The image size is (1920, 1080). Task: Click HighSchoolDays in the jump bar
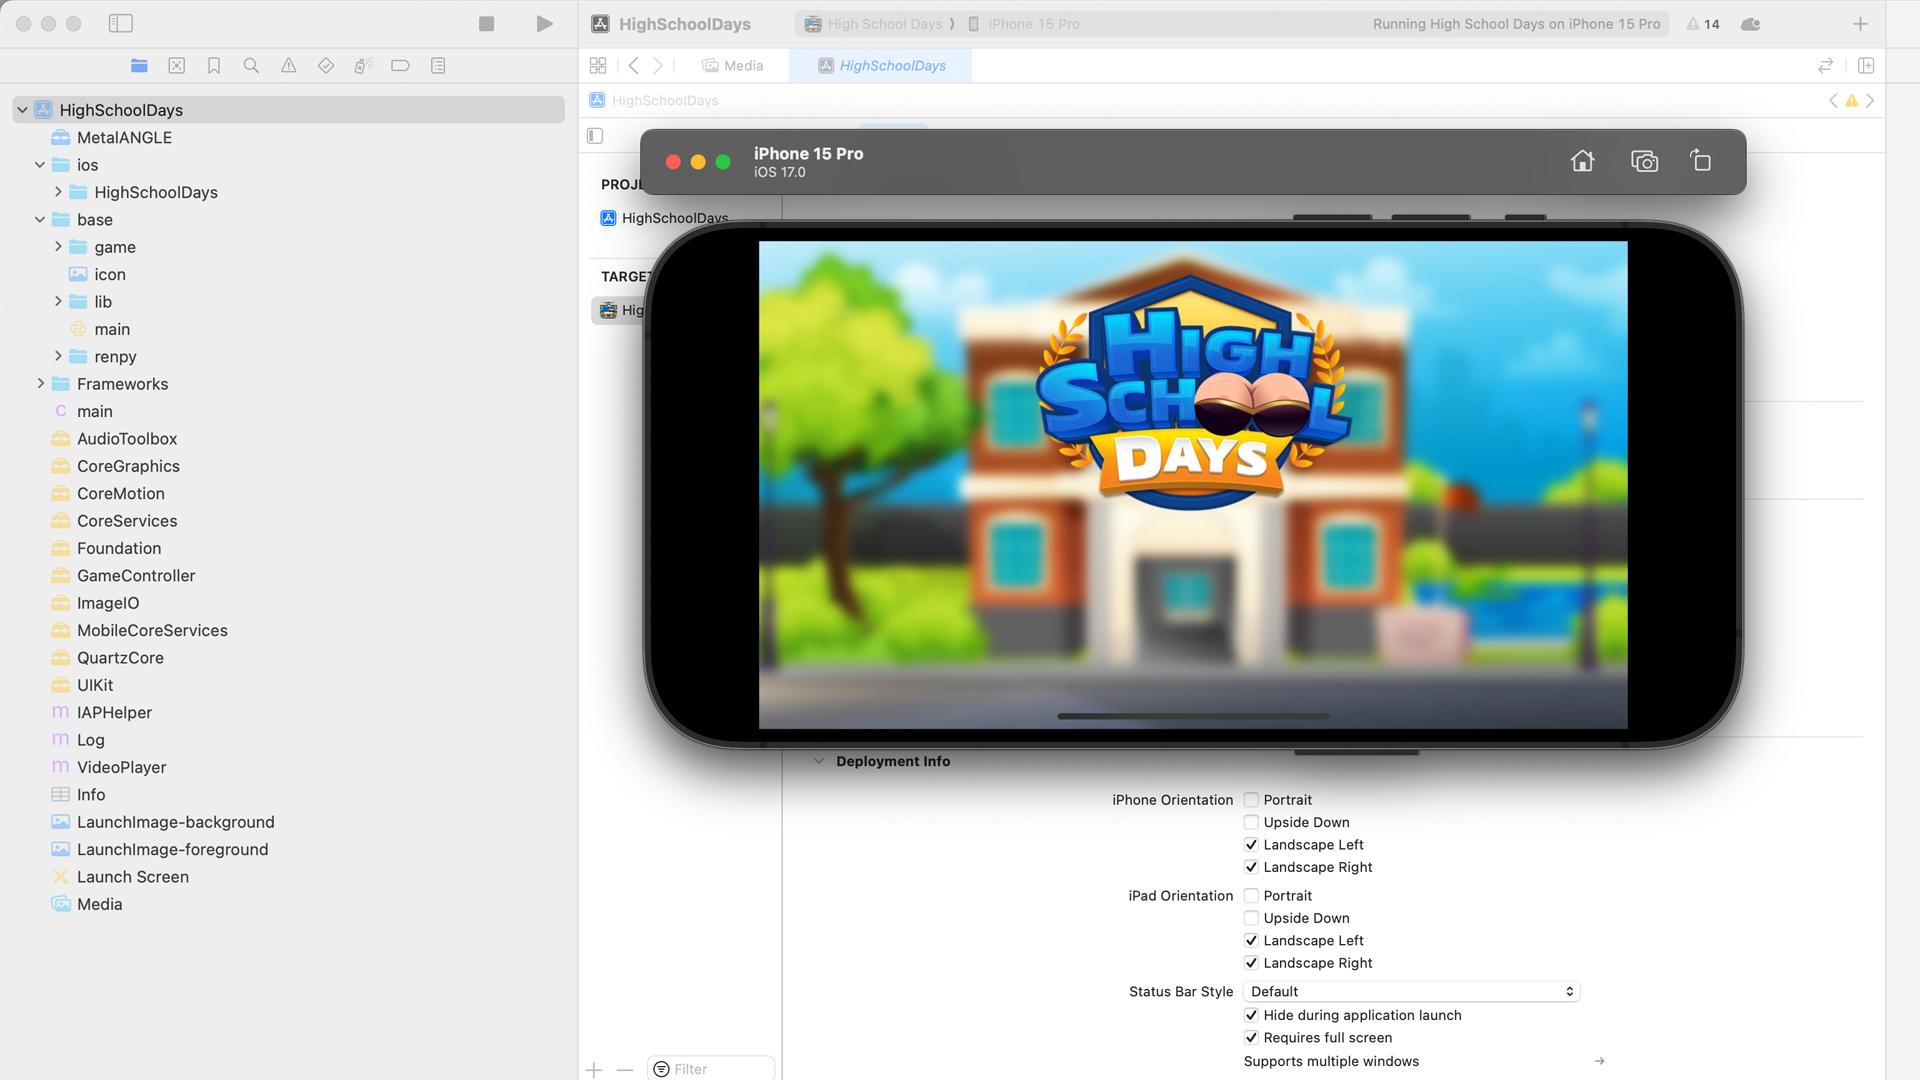654,100
